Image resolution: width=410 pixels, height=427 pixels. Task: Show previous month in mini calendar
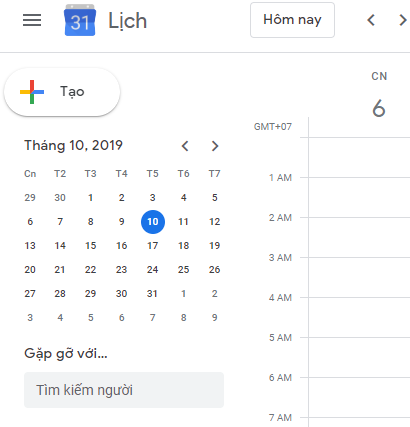pos(185,146)
